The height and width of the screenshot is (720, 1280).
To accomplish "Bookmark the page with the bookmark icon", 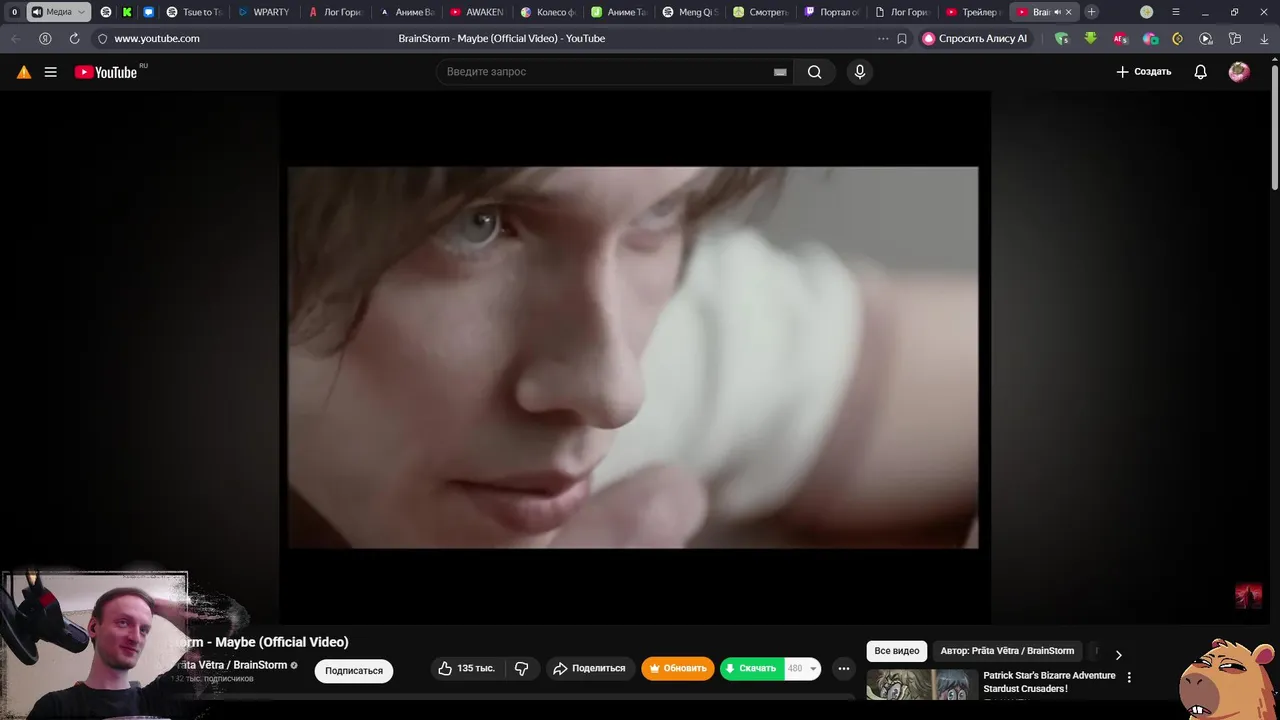I will (x=902, y=39).
